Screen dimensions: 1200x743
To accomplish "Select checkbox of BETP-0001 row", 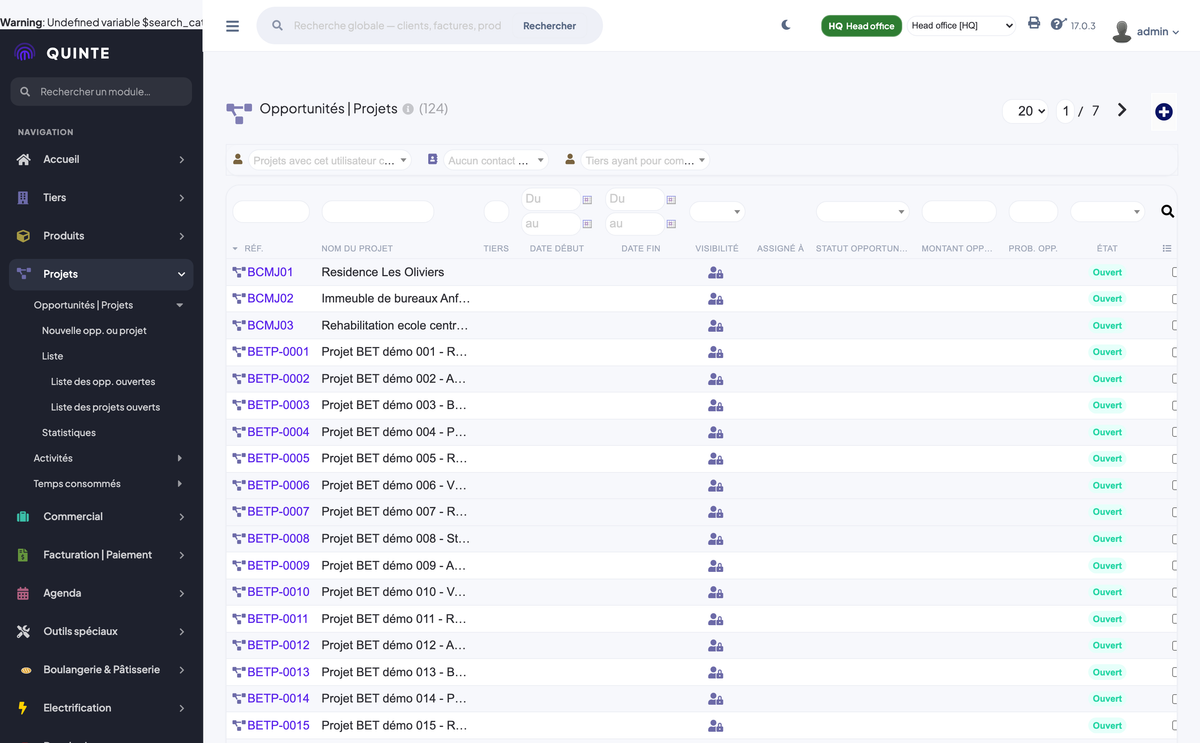I will [x=1176, y=352].
